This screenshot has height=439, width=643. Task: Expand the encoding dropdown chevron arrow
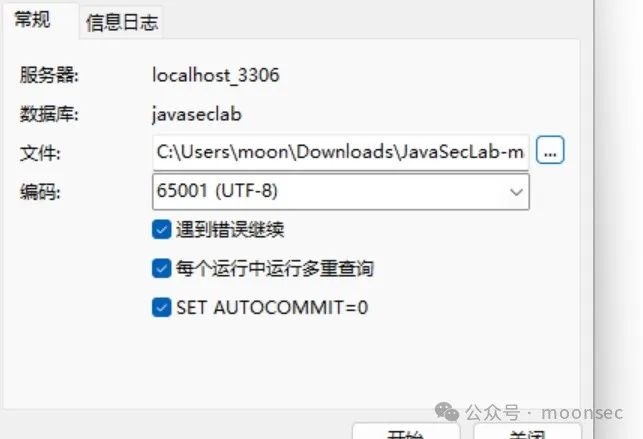pos(516,191)
